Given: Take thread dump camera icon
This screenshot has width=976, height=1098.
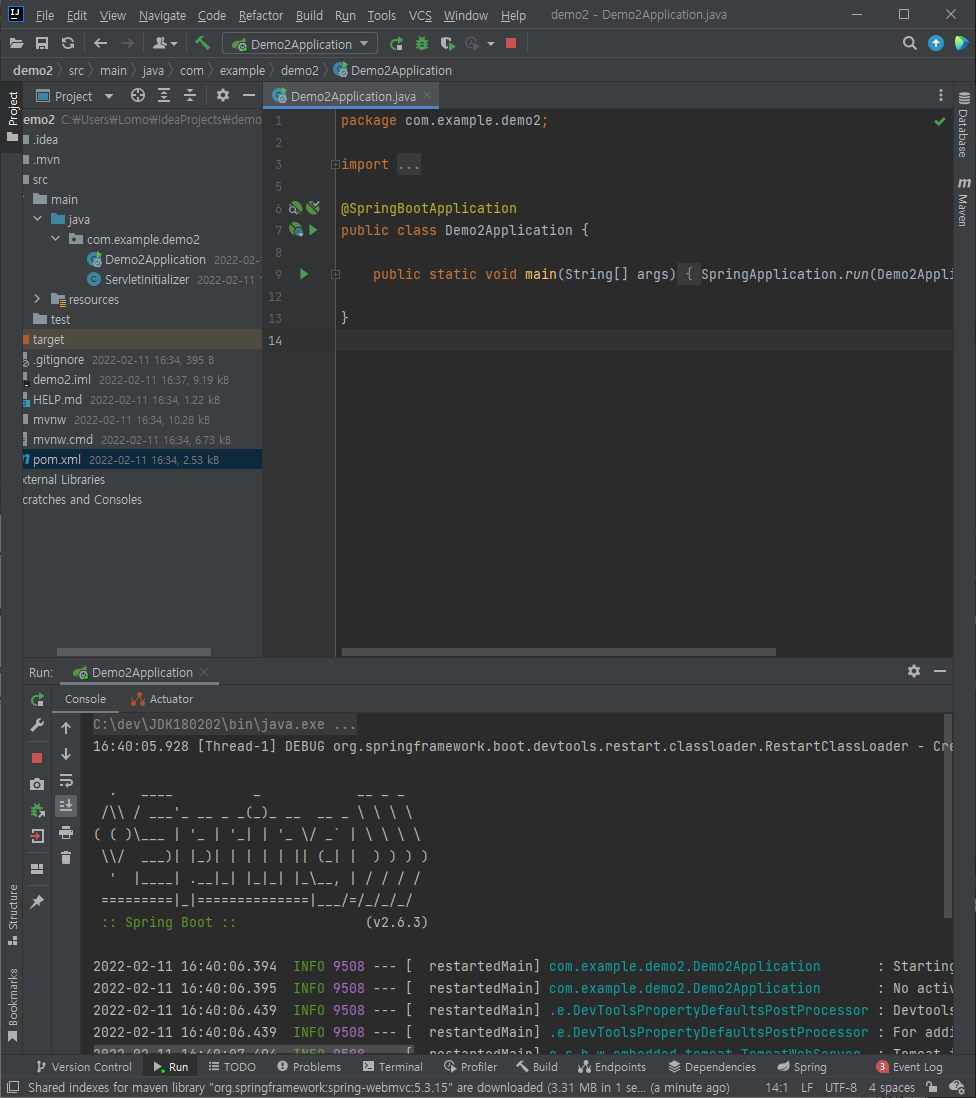Looking at the screenshot, I should [37, 784].
